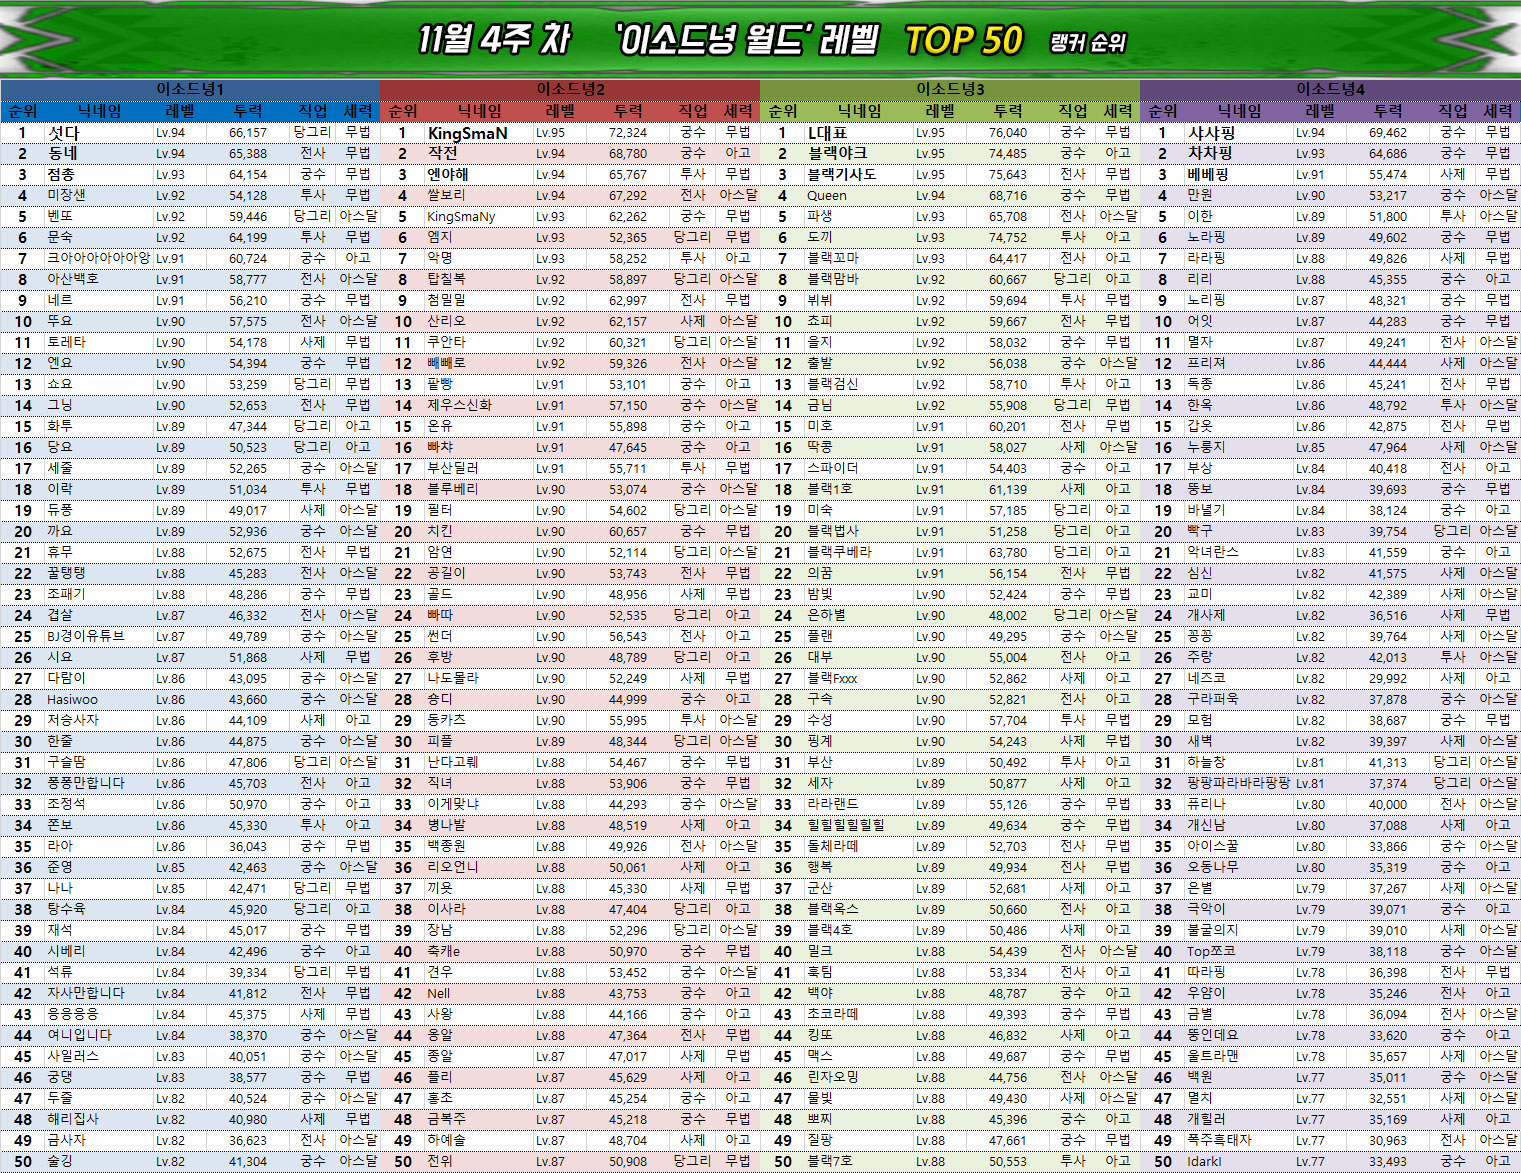Click the 닉네임 column header under 이소드녕1
This screenshot has height=1173, width=1521.
100,111
